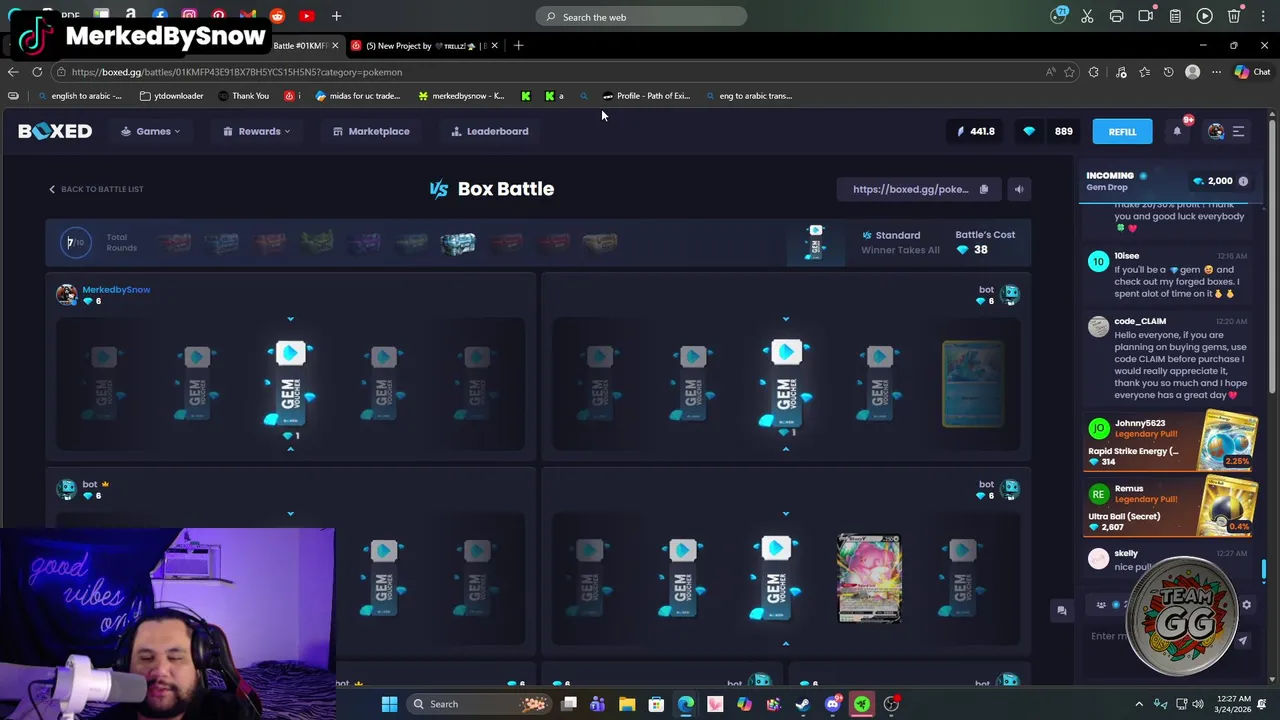Click the Search the web box
Viewport: 1280px width, 720px height.
coord(641,17)
